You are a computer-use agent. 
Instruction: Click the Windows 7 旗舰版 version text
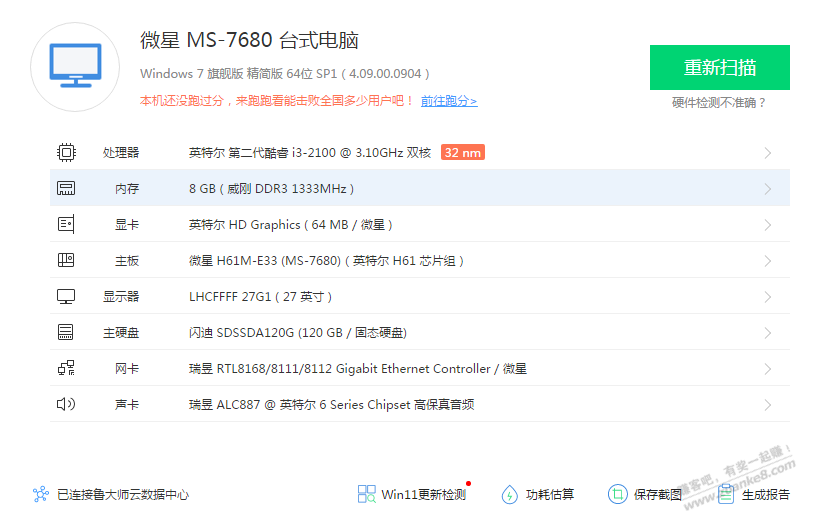coord(284,74)
